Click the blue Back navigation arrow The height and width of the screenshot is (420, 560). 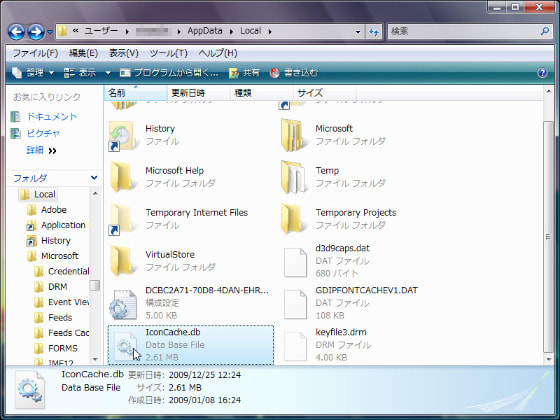[x=16, y=32]
